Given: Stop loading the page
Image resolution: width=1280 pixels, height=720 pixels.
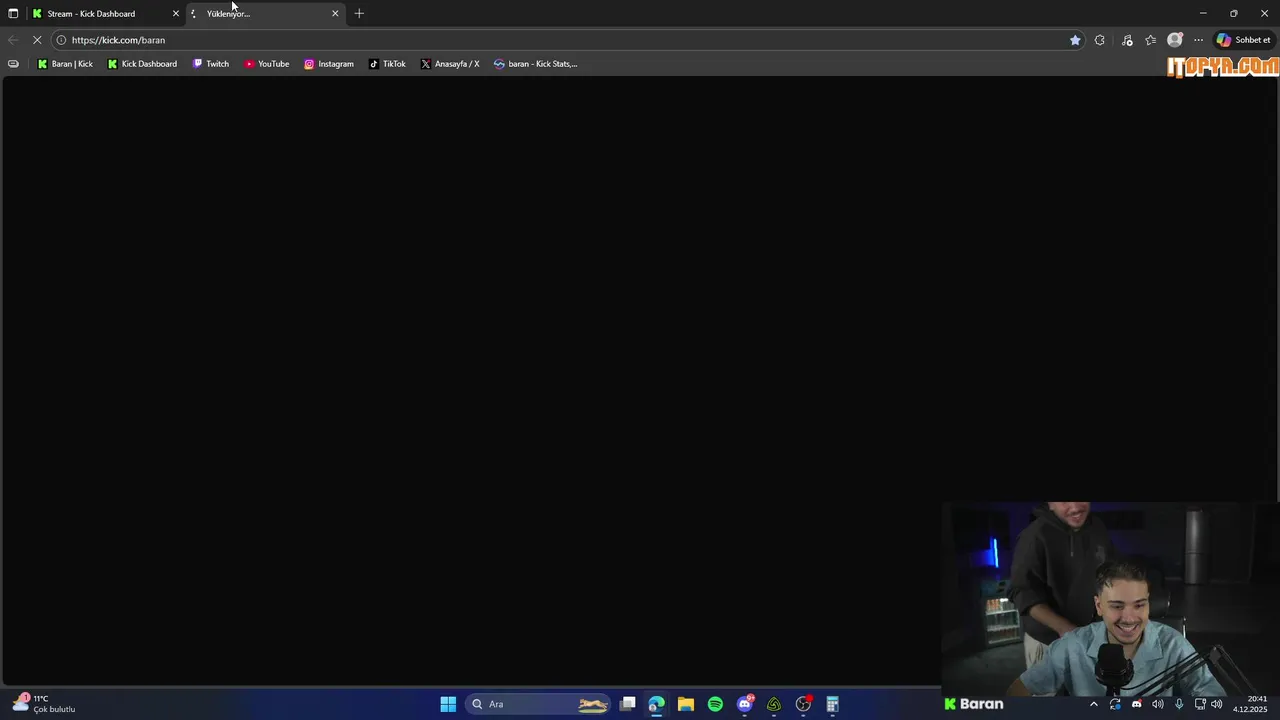Looking at the screenshot, I should pyautogui.click(x=37, y=40).
